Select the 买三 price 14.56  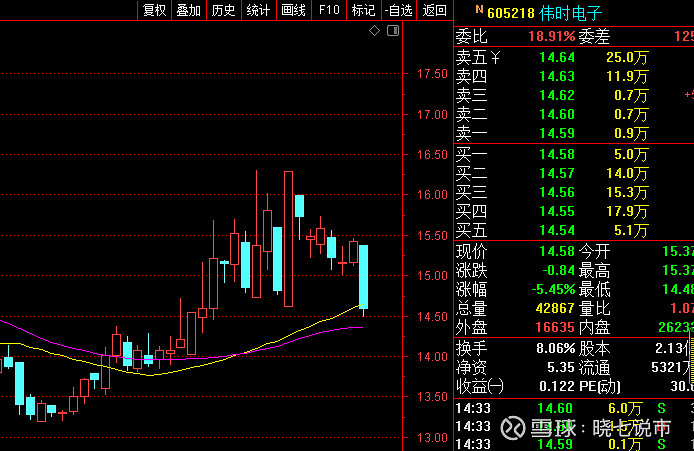(557, 192)
